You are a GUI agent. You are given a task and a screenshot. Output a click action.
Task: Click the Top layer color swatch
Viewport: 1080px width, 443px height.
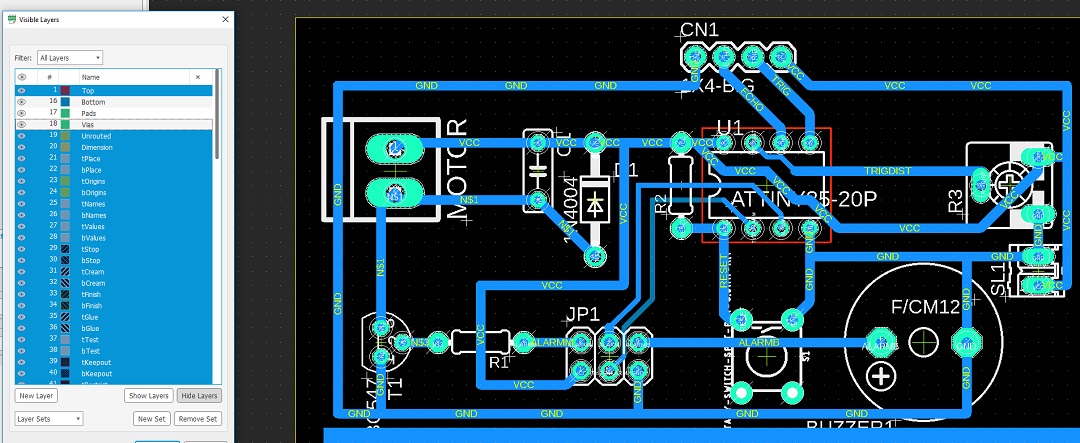coord(65,90)
